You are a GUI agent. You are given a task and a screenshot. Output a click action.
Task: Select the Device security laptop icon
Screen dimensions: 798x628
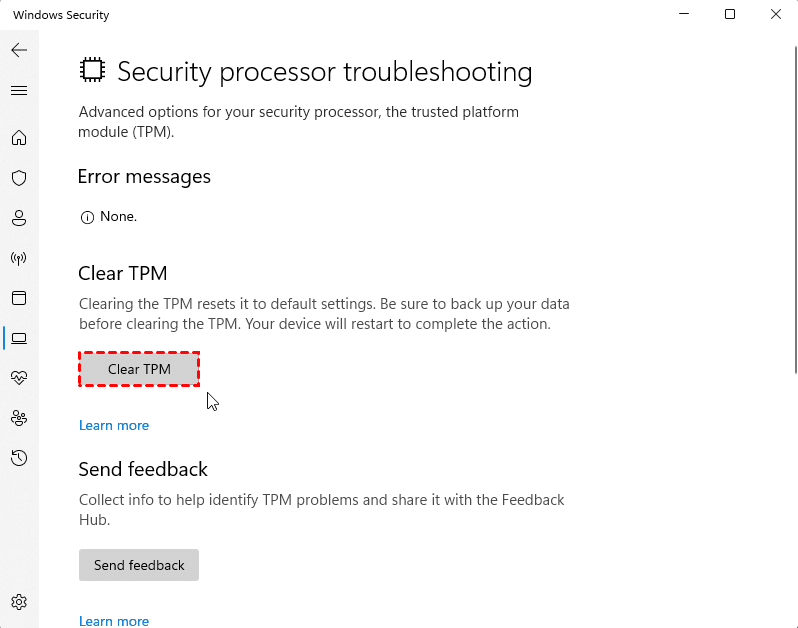click(x=19, y=338)
